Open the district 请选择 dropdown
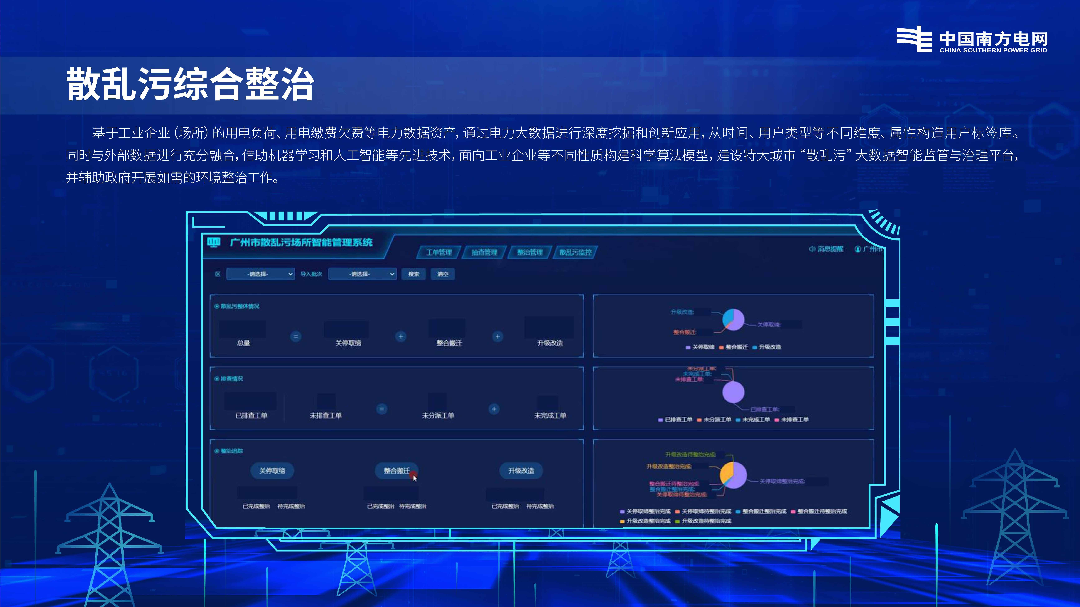Image resolution: width=1080 pixels, height=607 pixels. [259, 274]
